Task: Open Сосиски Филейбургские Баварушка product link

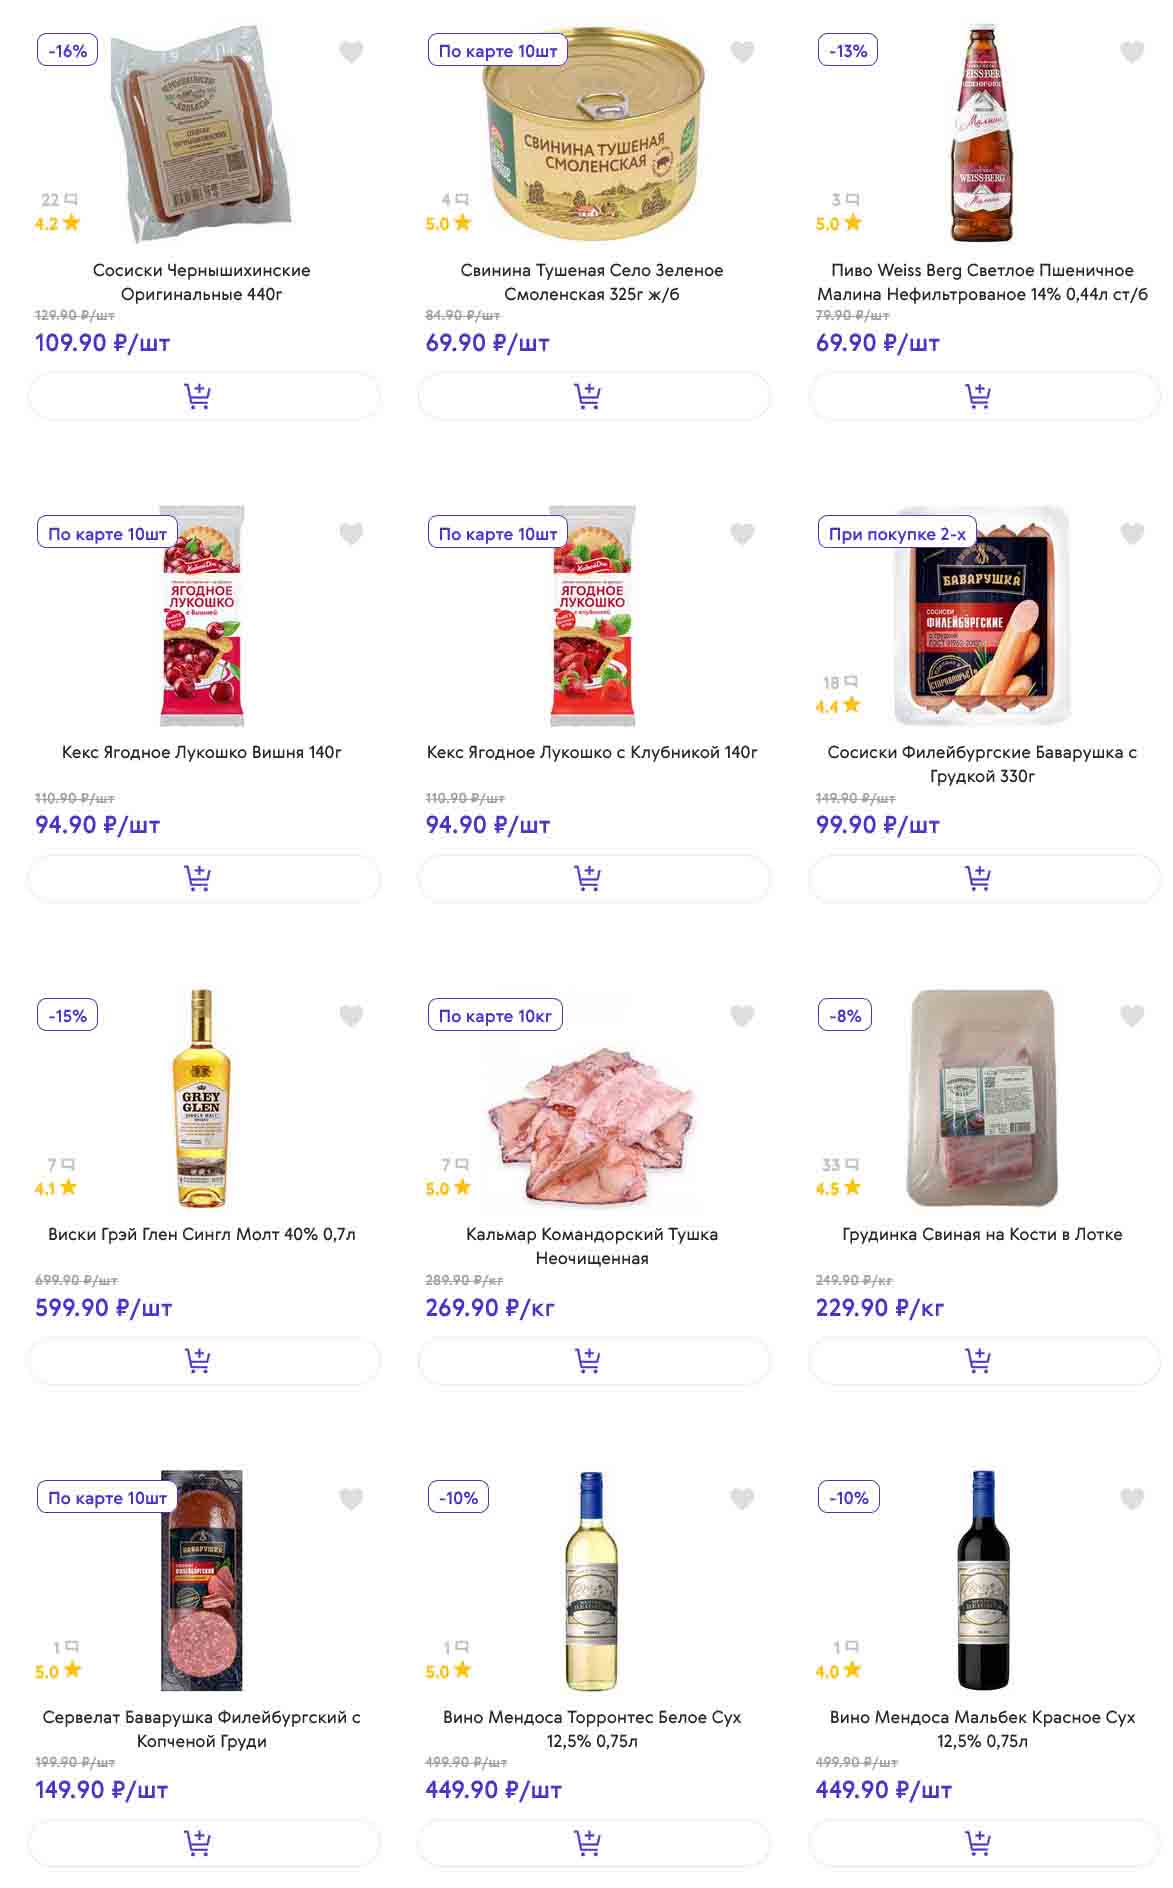Action: [x=982, y=764]
